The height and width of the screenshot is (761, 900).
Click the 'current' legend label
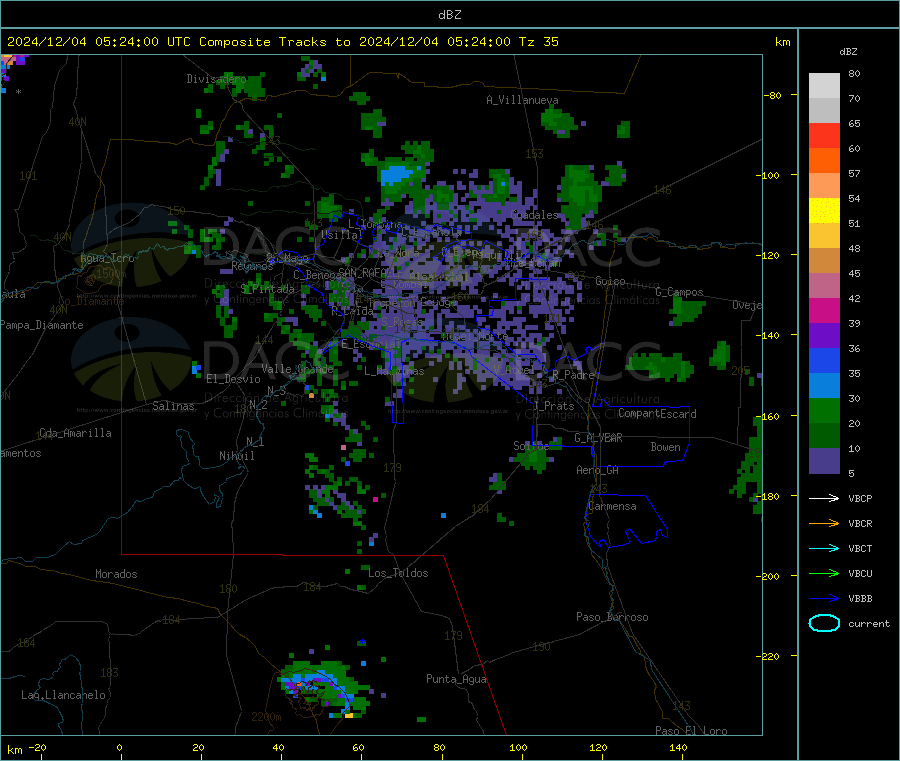click(x=869, y=623)
